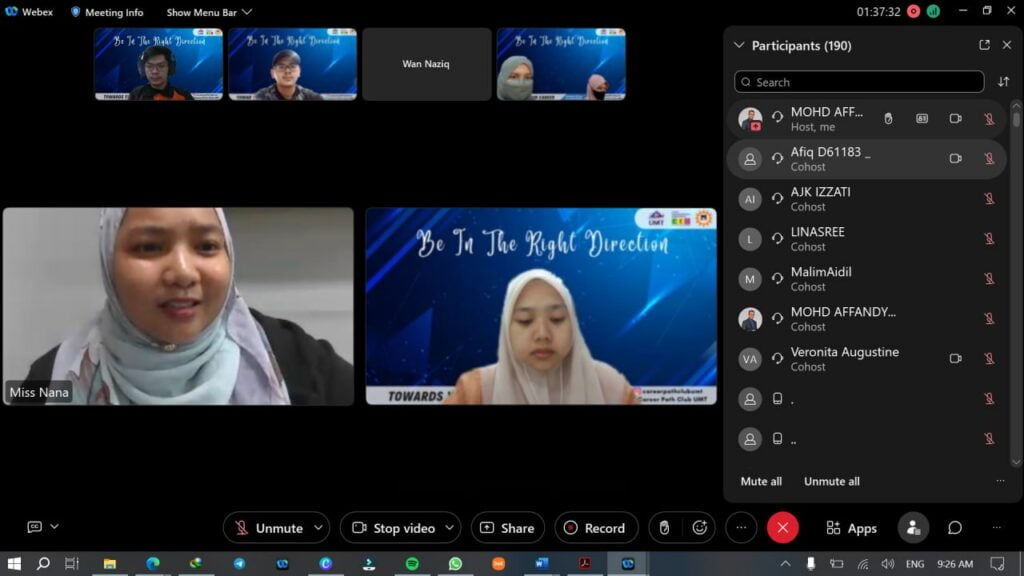The width and height of the screenshot is (1024, 576).
Task: Open the reactions emoji icon
Action: coord(700,528)
